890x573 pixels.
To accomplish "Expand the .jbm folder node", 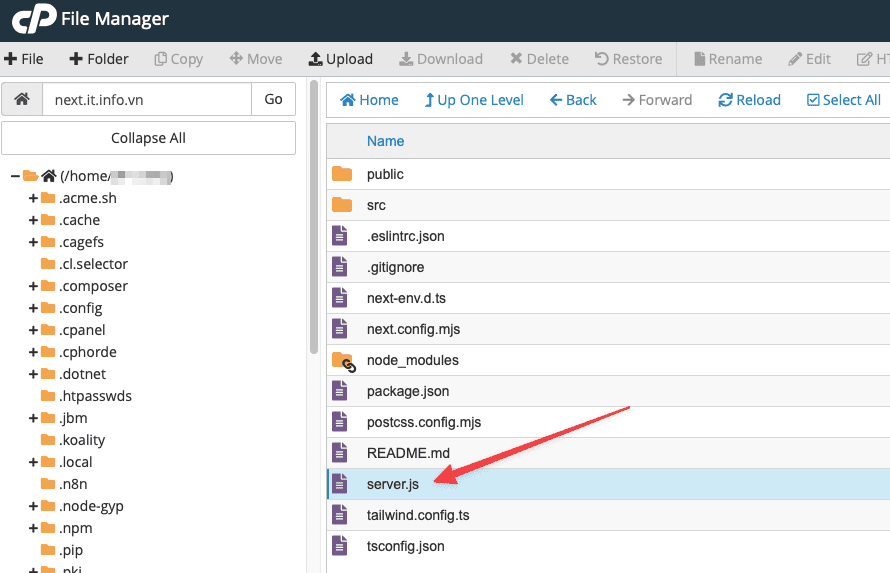I will tap(33, 418).
